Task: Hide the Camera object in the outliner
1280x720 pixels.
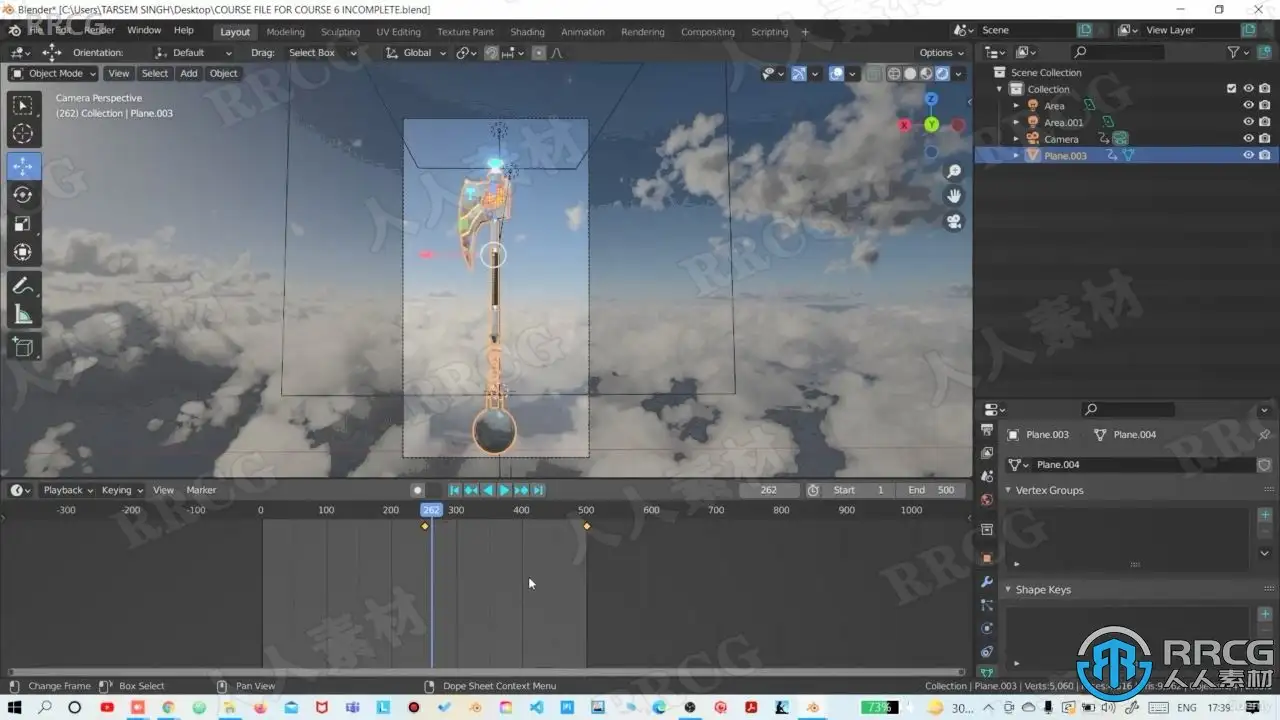Action: (1248, 139)
